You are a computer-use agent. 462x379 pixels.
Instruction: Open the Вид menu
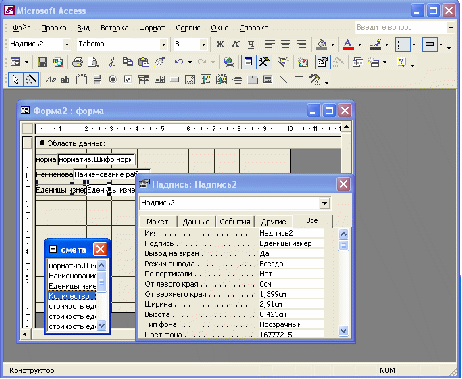click(84, 28)
